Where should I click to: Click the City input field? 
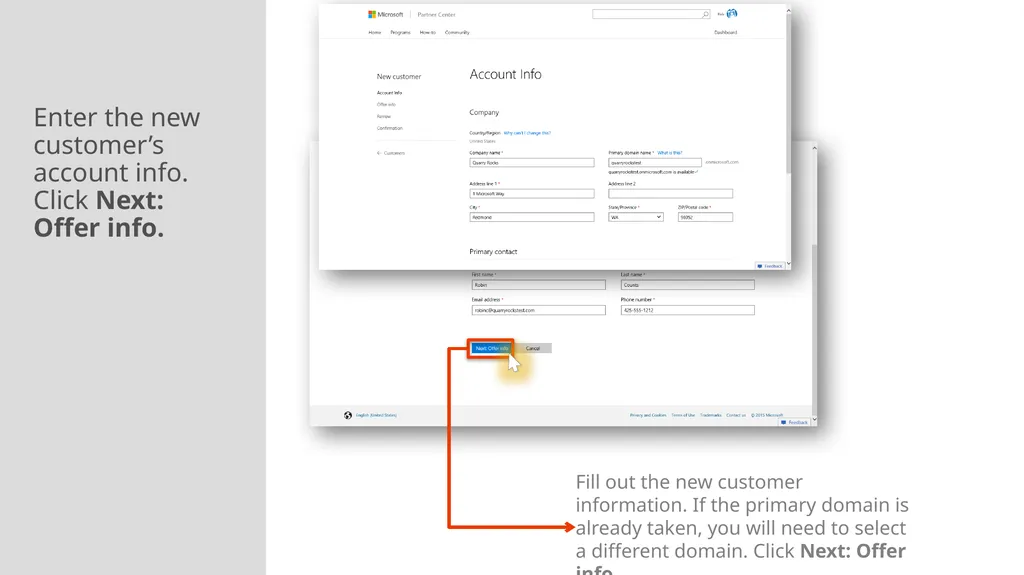(532, 217)
